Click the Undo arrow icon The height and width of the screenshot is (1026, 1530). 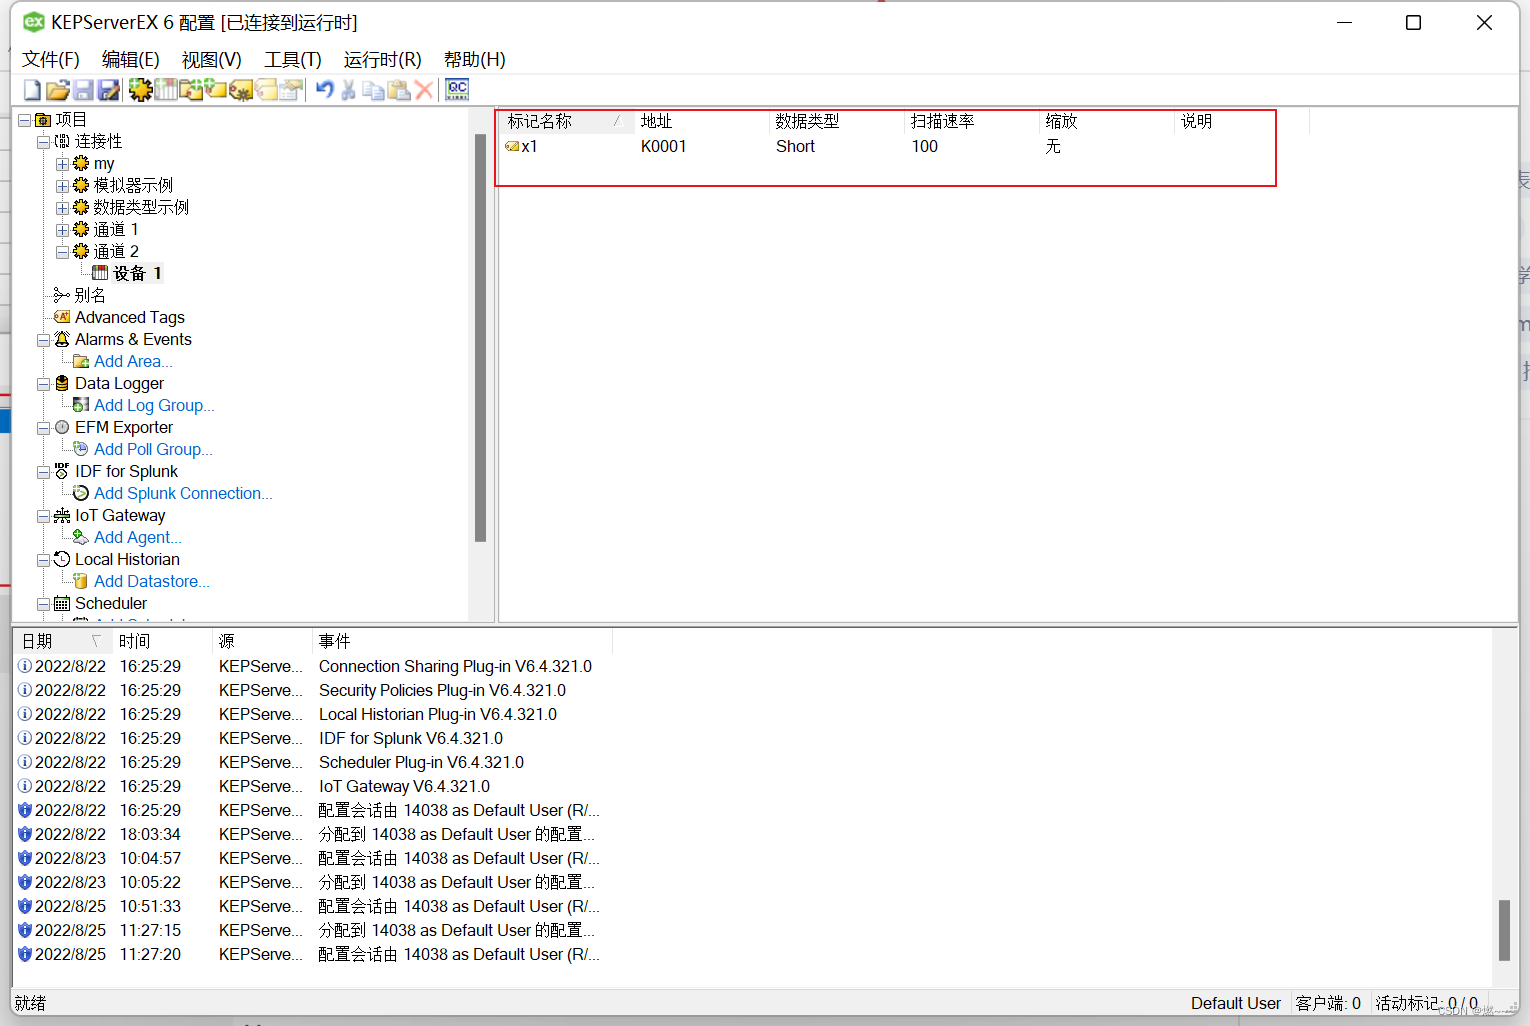click(x=324, y=90)
